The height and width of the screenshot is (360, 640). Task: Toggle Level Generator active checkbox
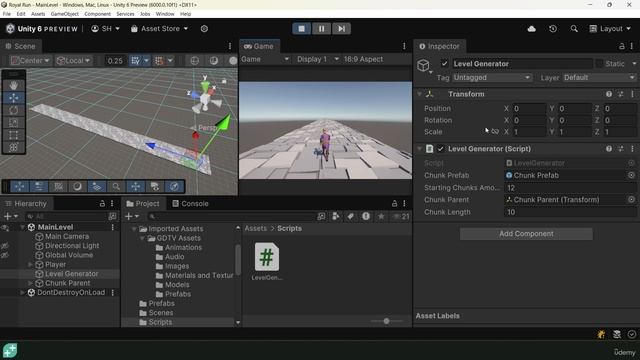(x=444, y=64)
